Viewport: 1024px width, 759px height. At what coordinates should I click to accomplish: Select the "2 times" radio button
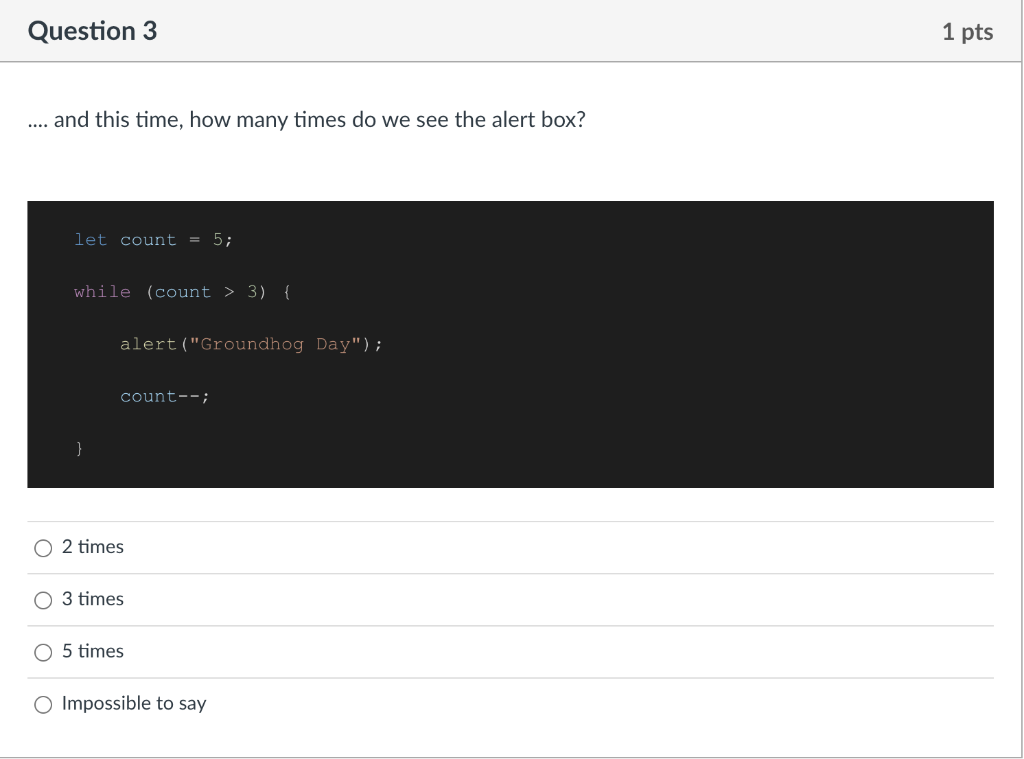click(x=44, y=548)
